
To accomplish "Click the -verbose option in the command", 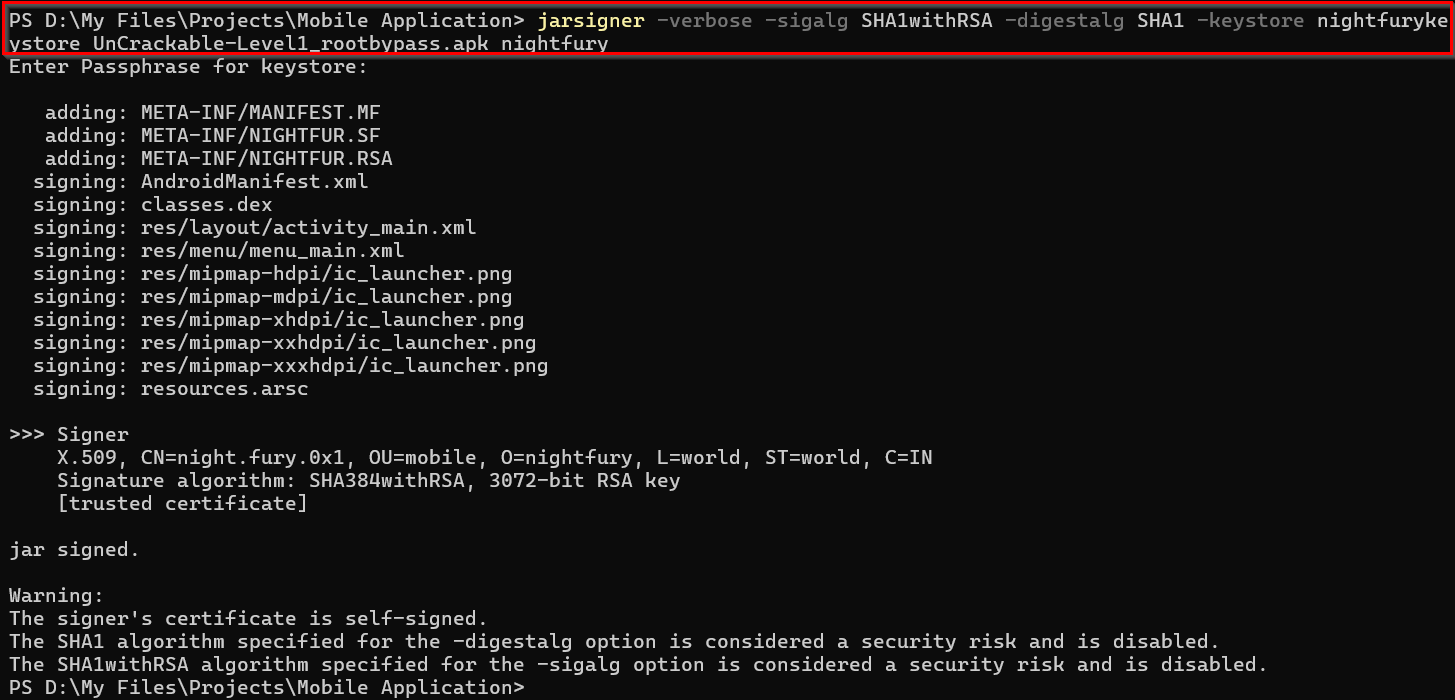I will point(704,21).
